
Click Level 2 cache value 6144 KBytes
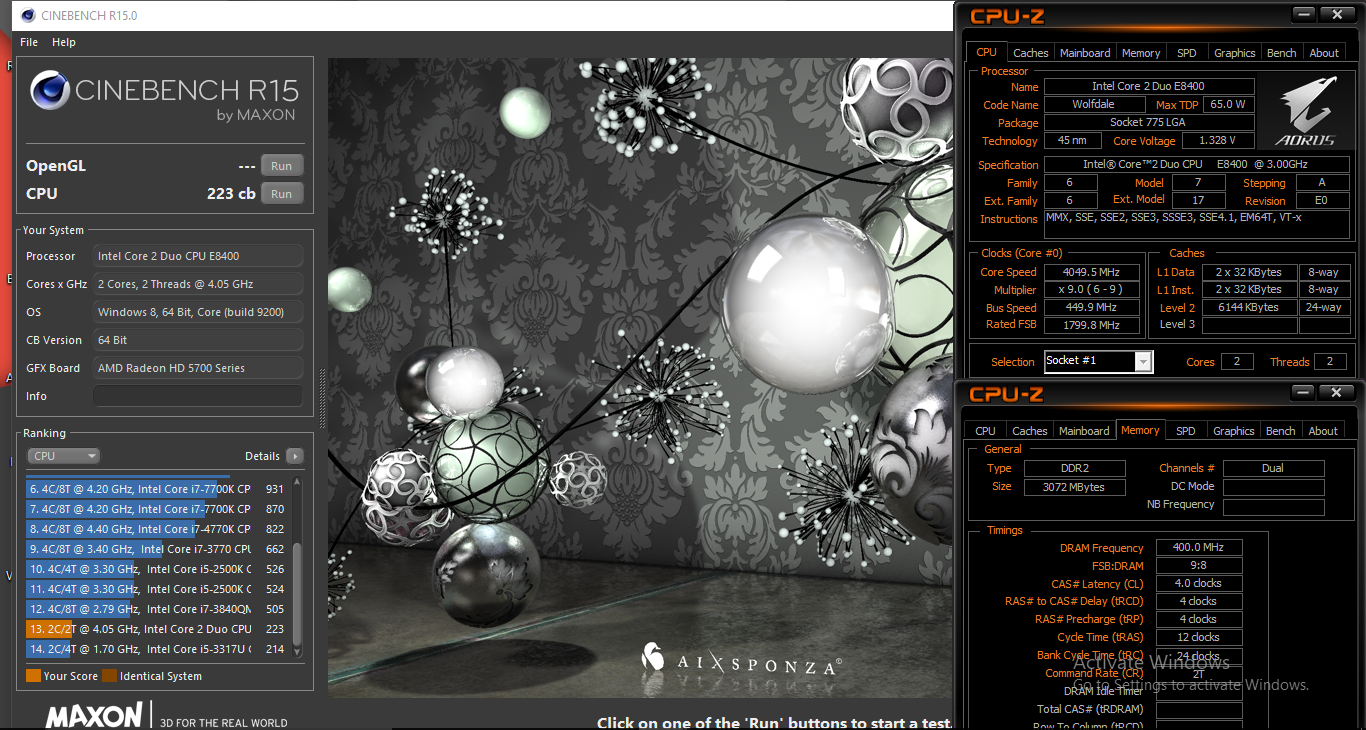coord(1248,308)
